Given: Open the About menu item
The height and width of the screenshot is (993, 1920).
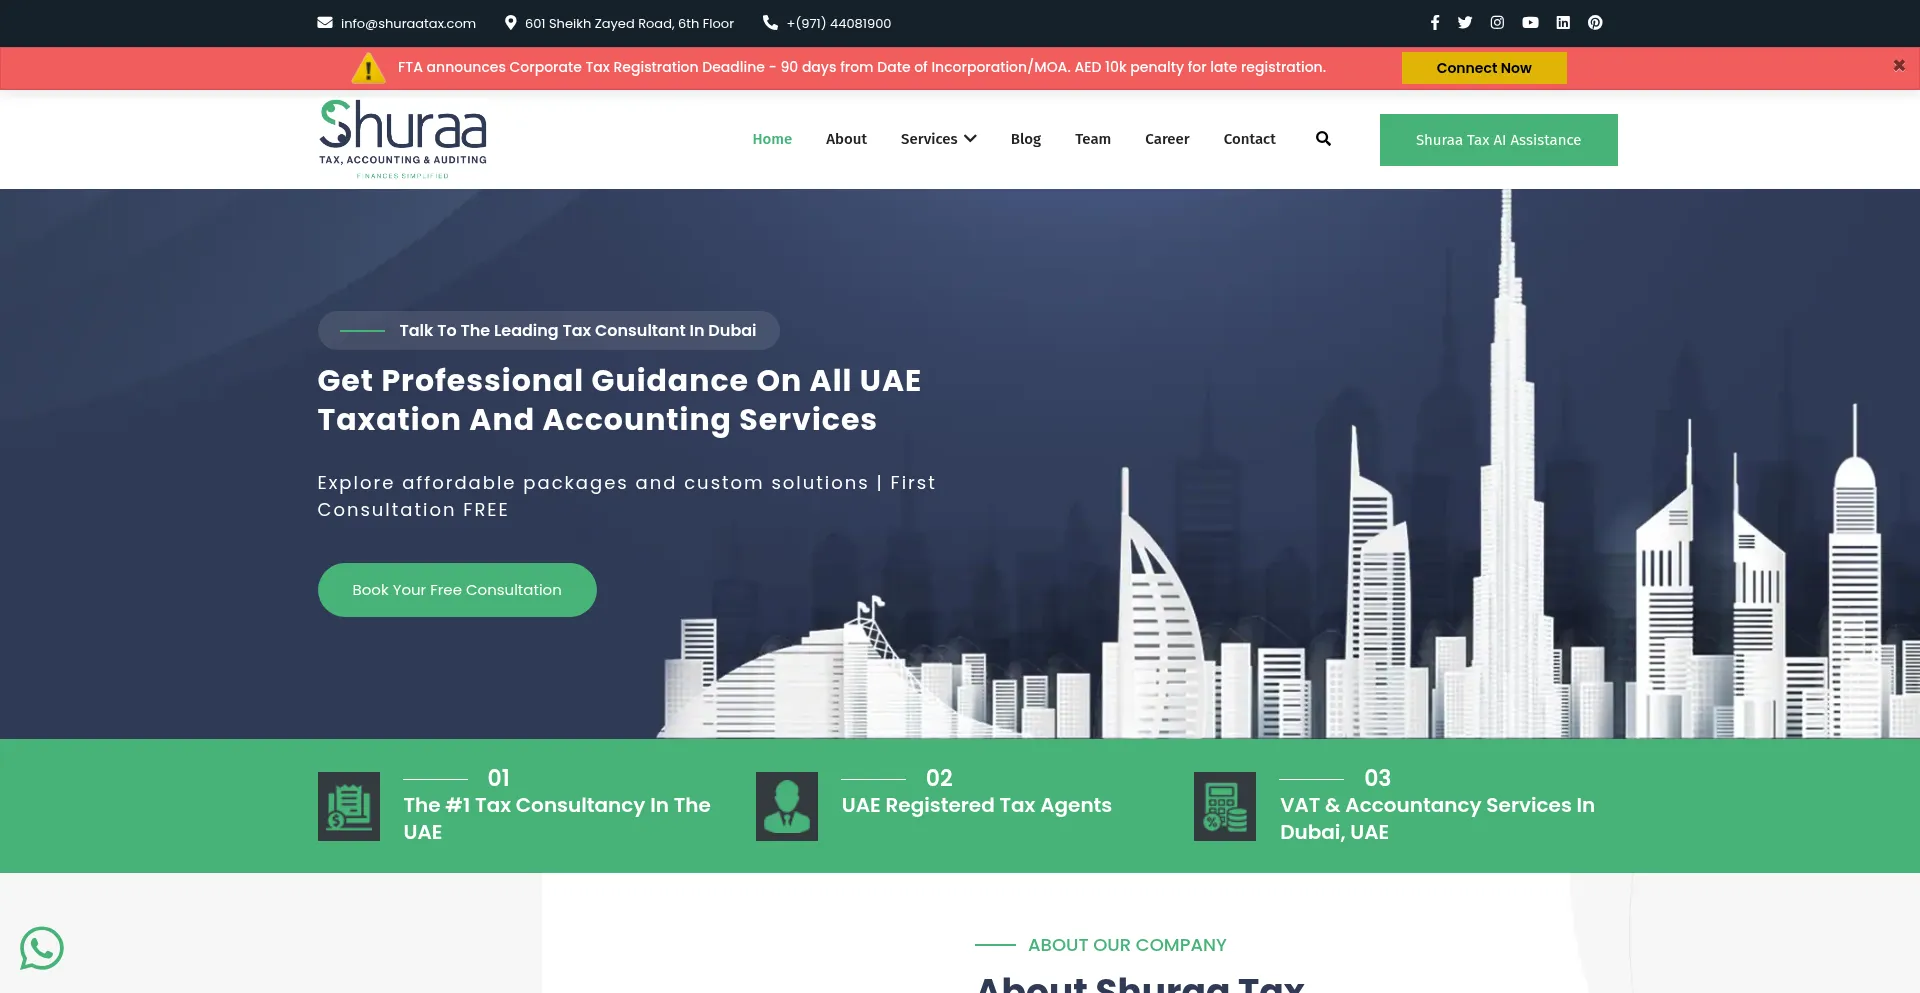Looking at the screenshot, I should pyautogui.click(x=846, y=139).
